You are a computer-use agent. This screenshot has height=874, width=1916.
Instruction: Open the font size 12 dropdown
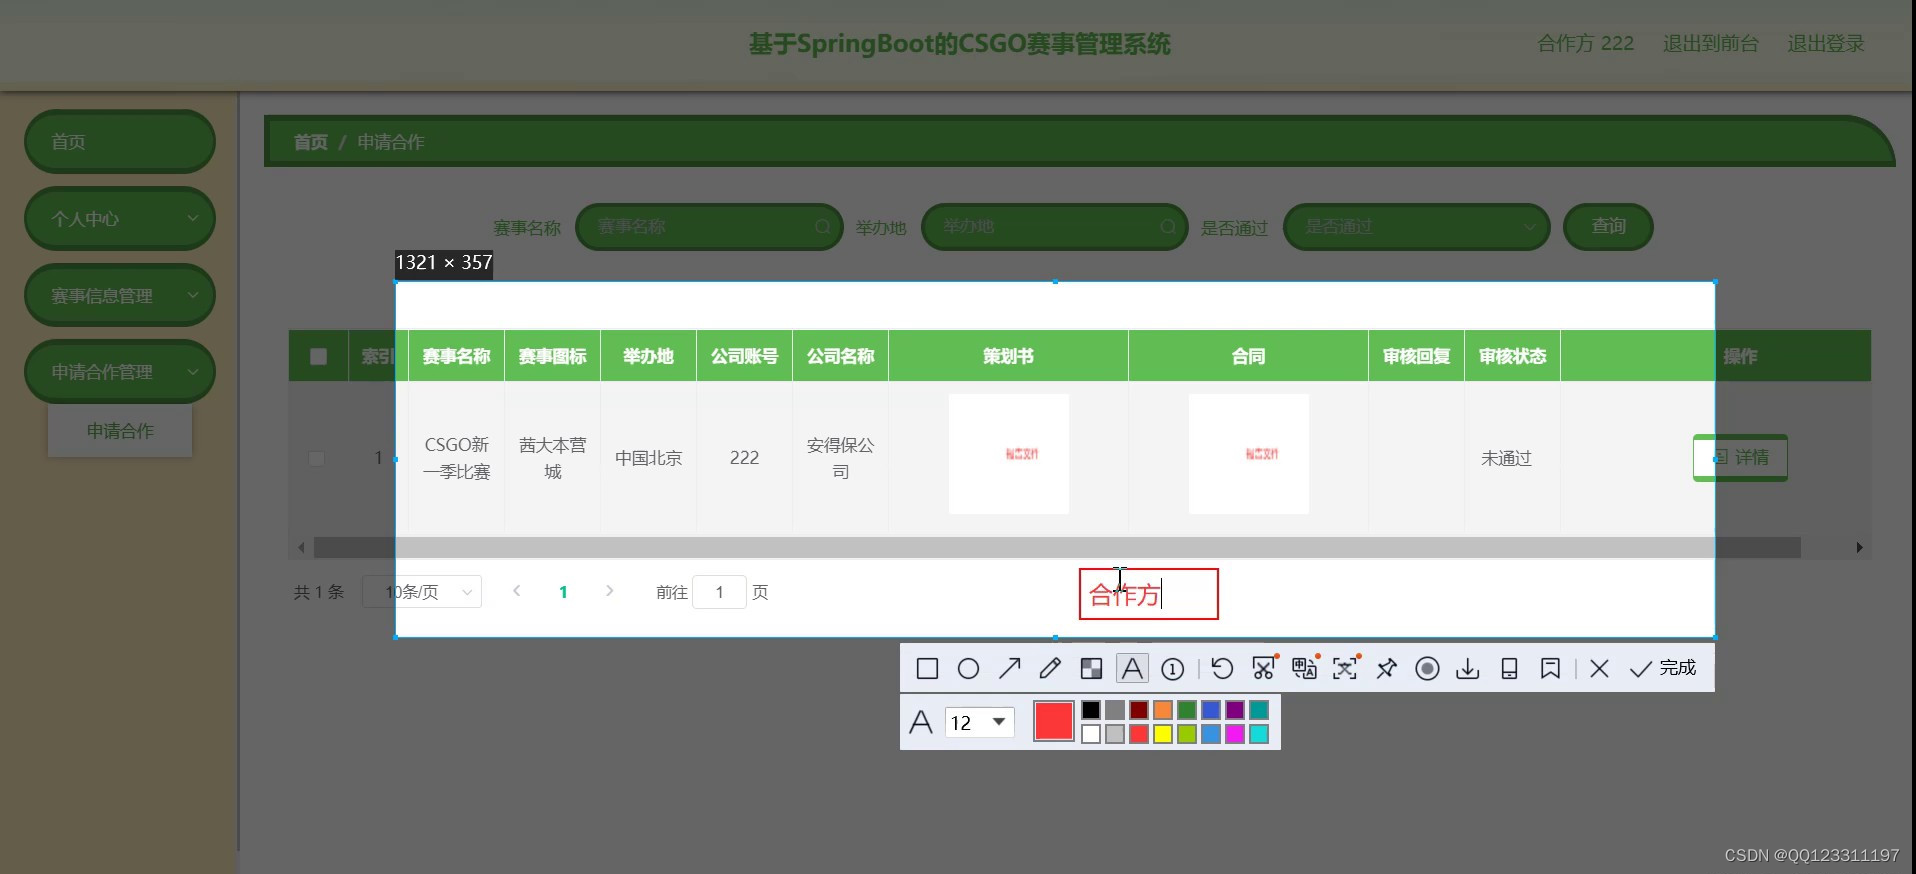coord(979,722)
